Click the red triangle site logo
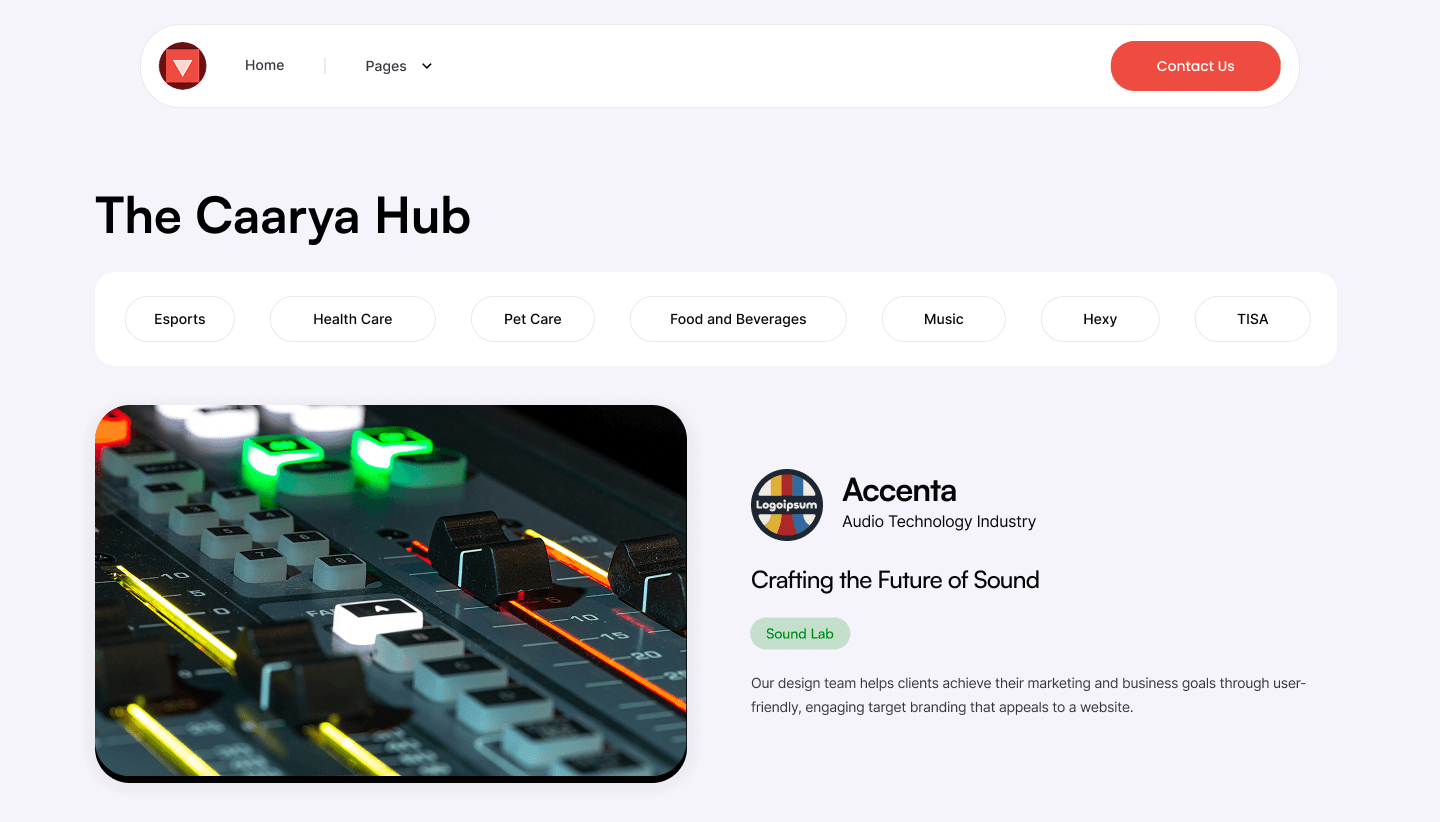 [x=183, y=66]
